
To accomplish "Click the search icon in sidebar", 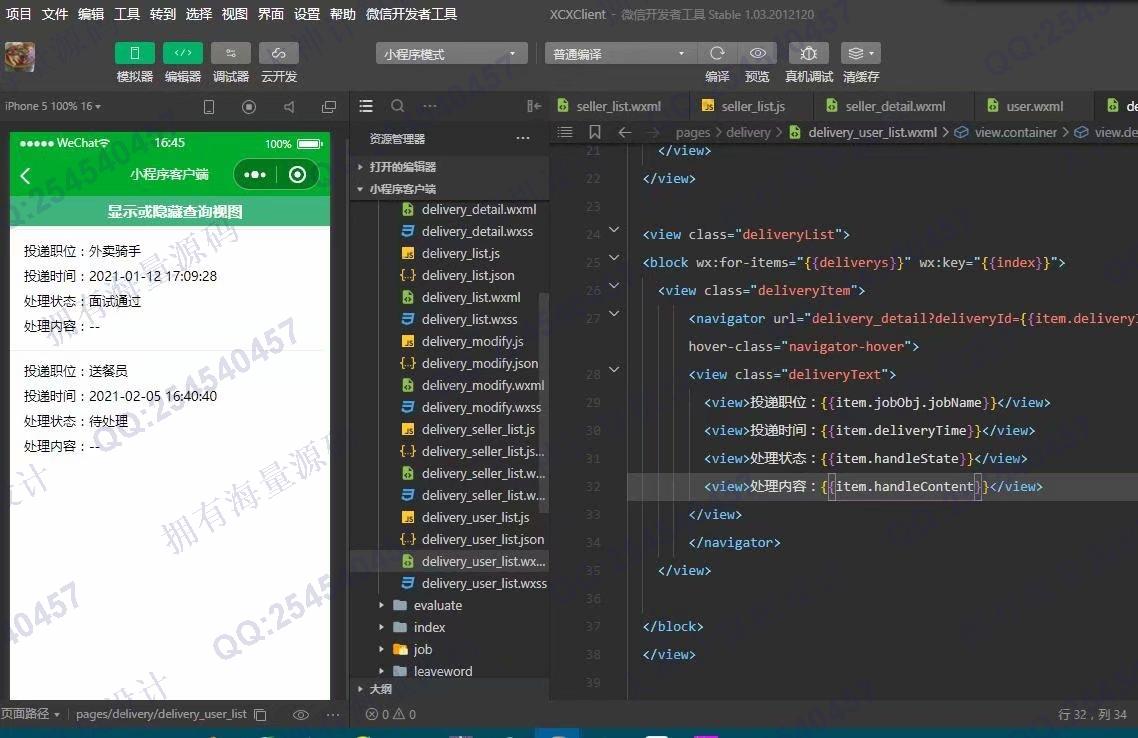I will (x=397, y=106).
